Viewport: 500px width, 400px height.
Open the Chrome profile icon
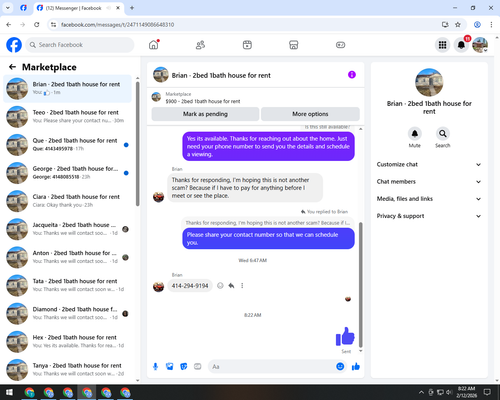pyautogui.click(x=477, y=25)
